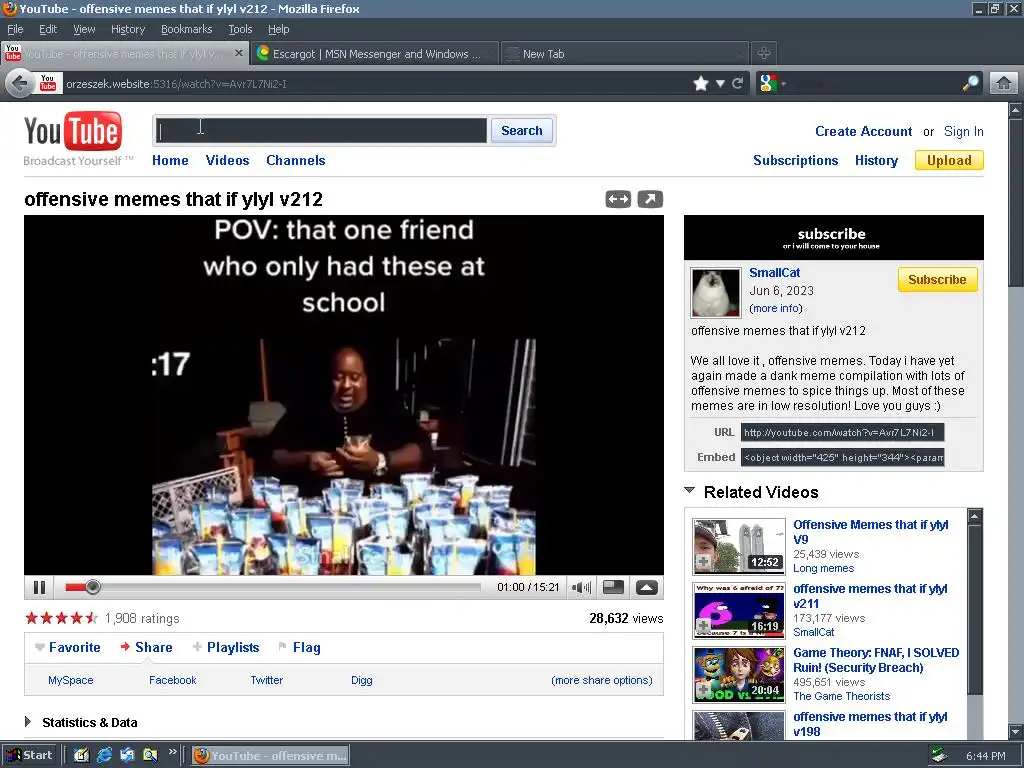Viewport: 1024px width, 768px height.
Task: Mute the video using the volume icon
Action: coord(581,587)
